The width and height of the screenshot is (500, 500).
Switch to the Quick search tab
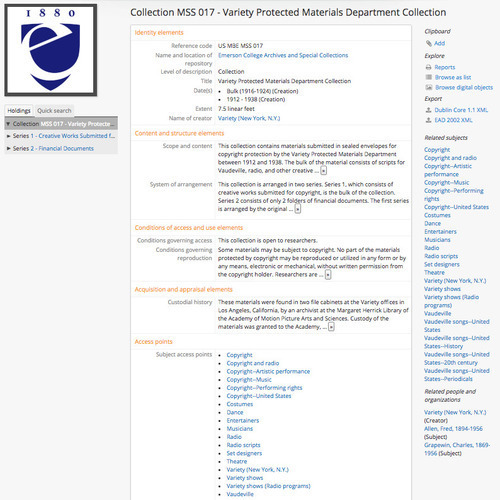[x=54, y=111]
